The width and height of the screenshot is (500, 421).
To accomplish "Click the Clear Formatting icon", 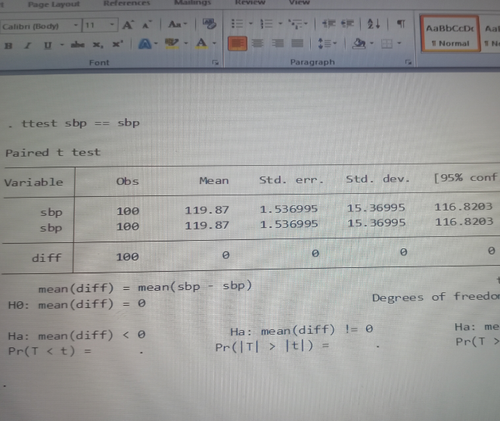I will point(209,24).
